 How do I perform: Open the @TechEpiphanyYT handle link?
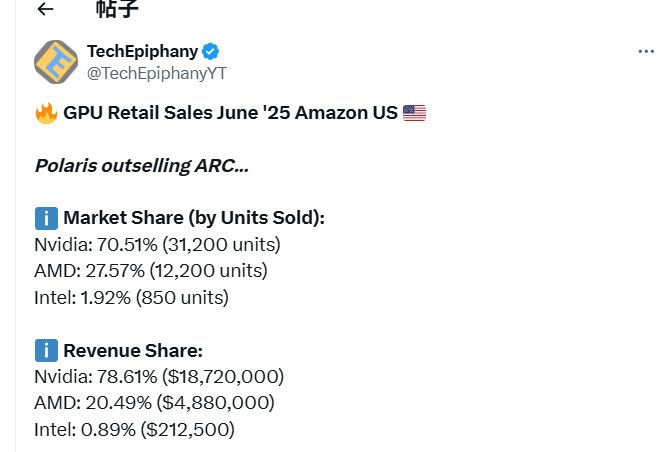tap(157, 71)
